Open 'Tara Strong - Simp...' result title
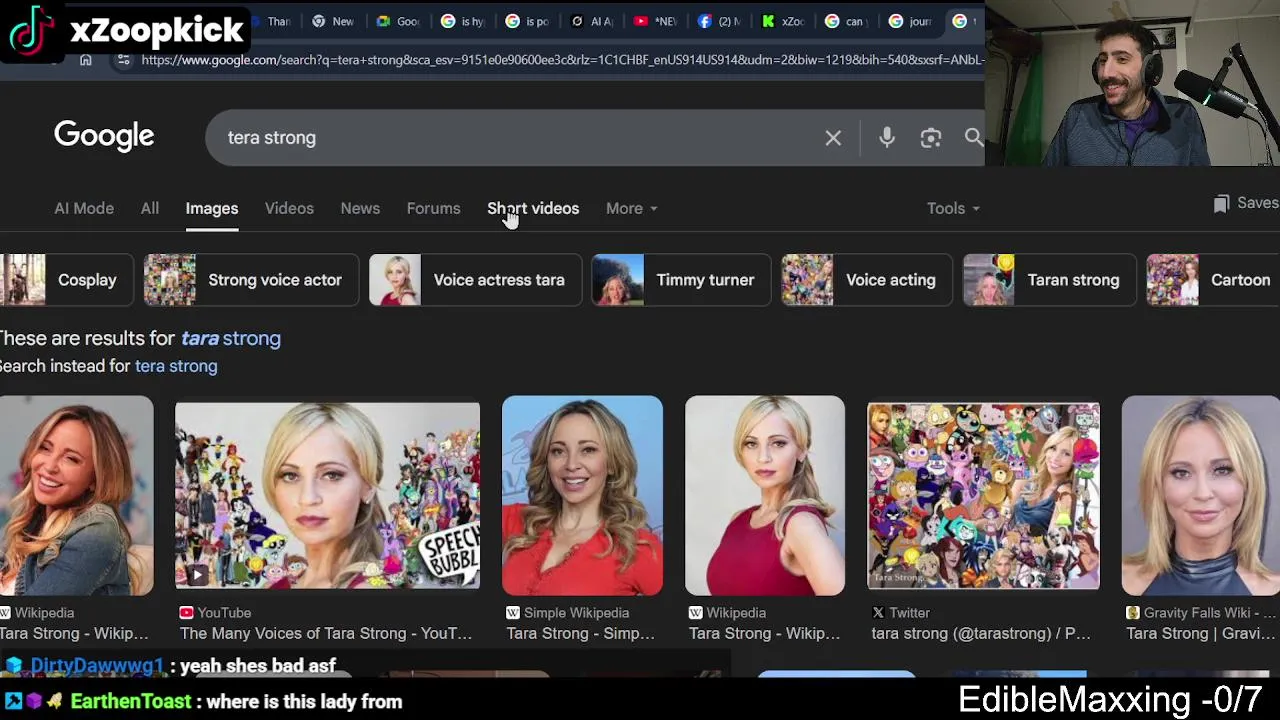Screen dimensions: 1280x720 (581, 633)
